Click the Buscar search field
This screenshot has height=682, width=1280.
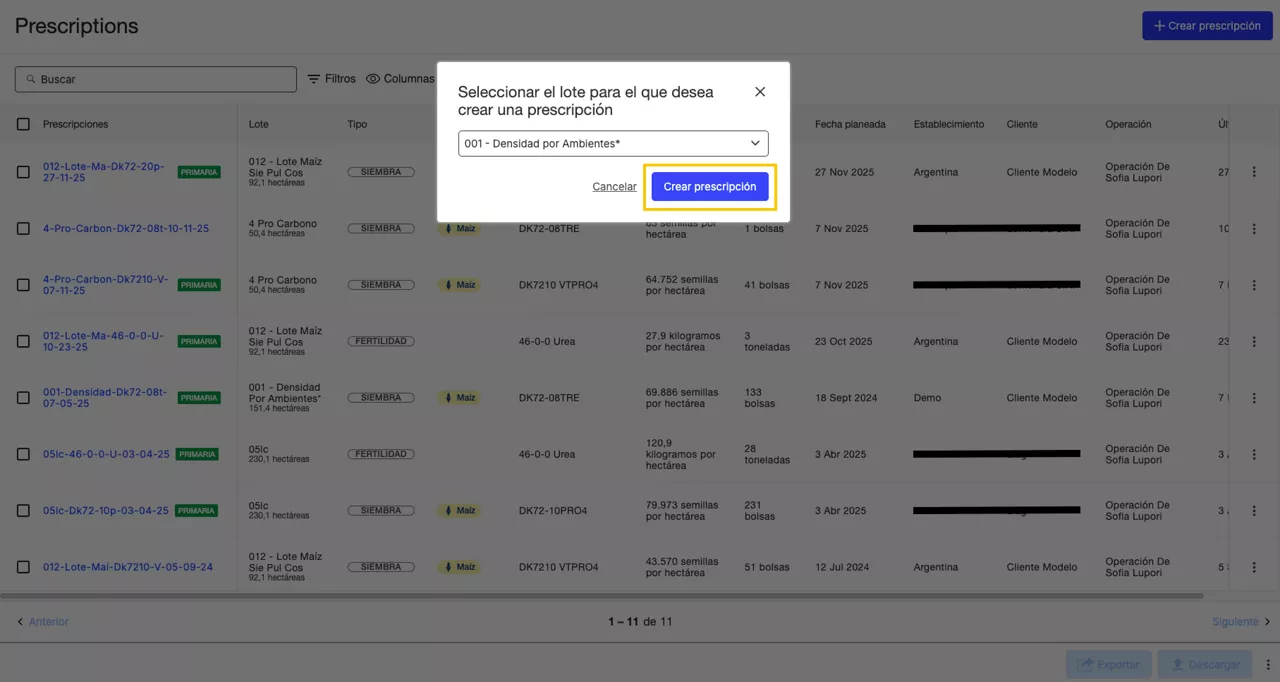coord(156,79)
